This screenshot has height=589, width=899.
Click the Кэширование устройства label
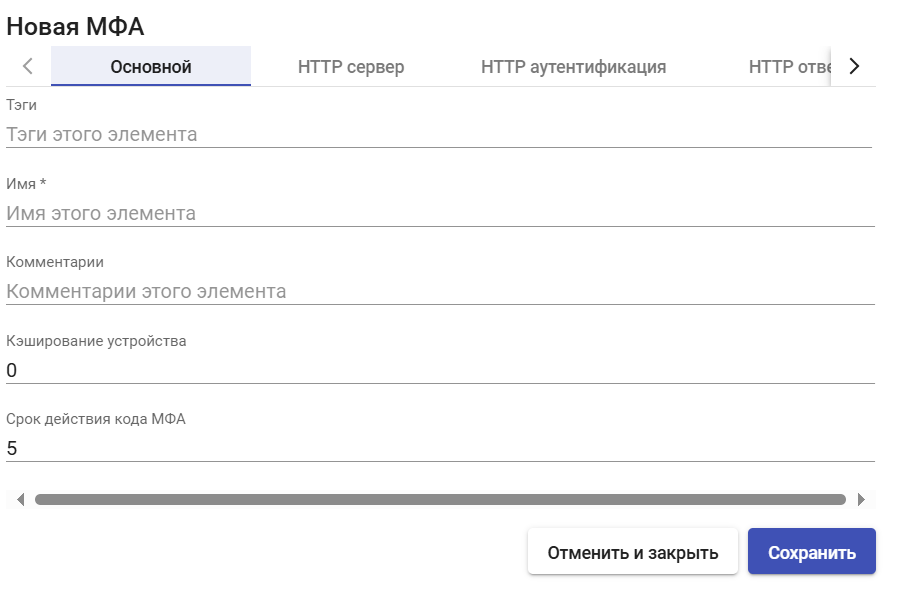[x=96, y=341]
